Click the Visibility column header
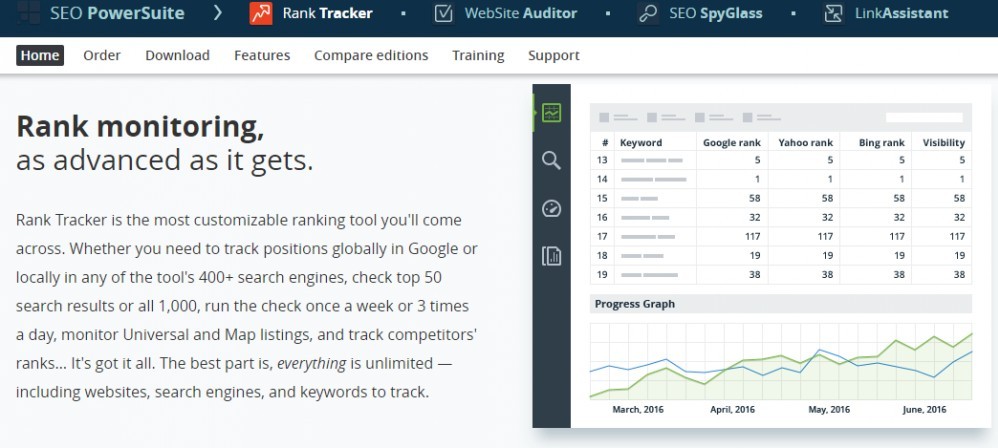This screenshot has width=998, height=448. (944, 143)
